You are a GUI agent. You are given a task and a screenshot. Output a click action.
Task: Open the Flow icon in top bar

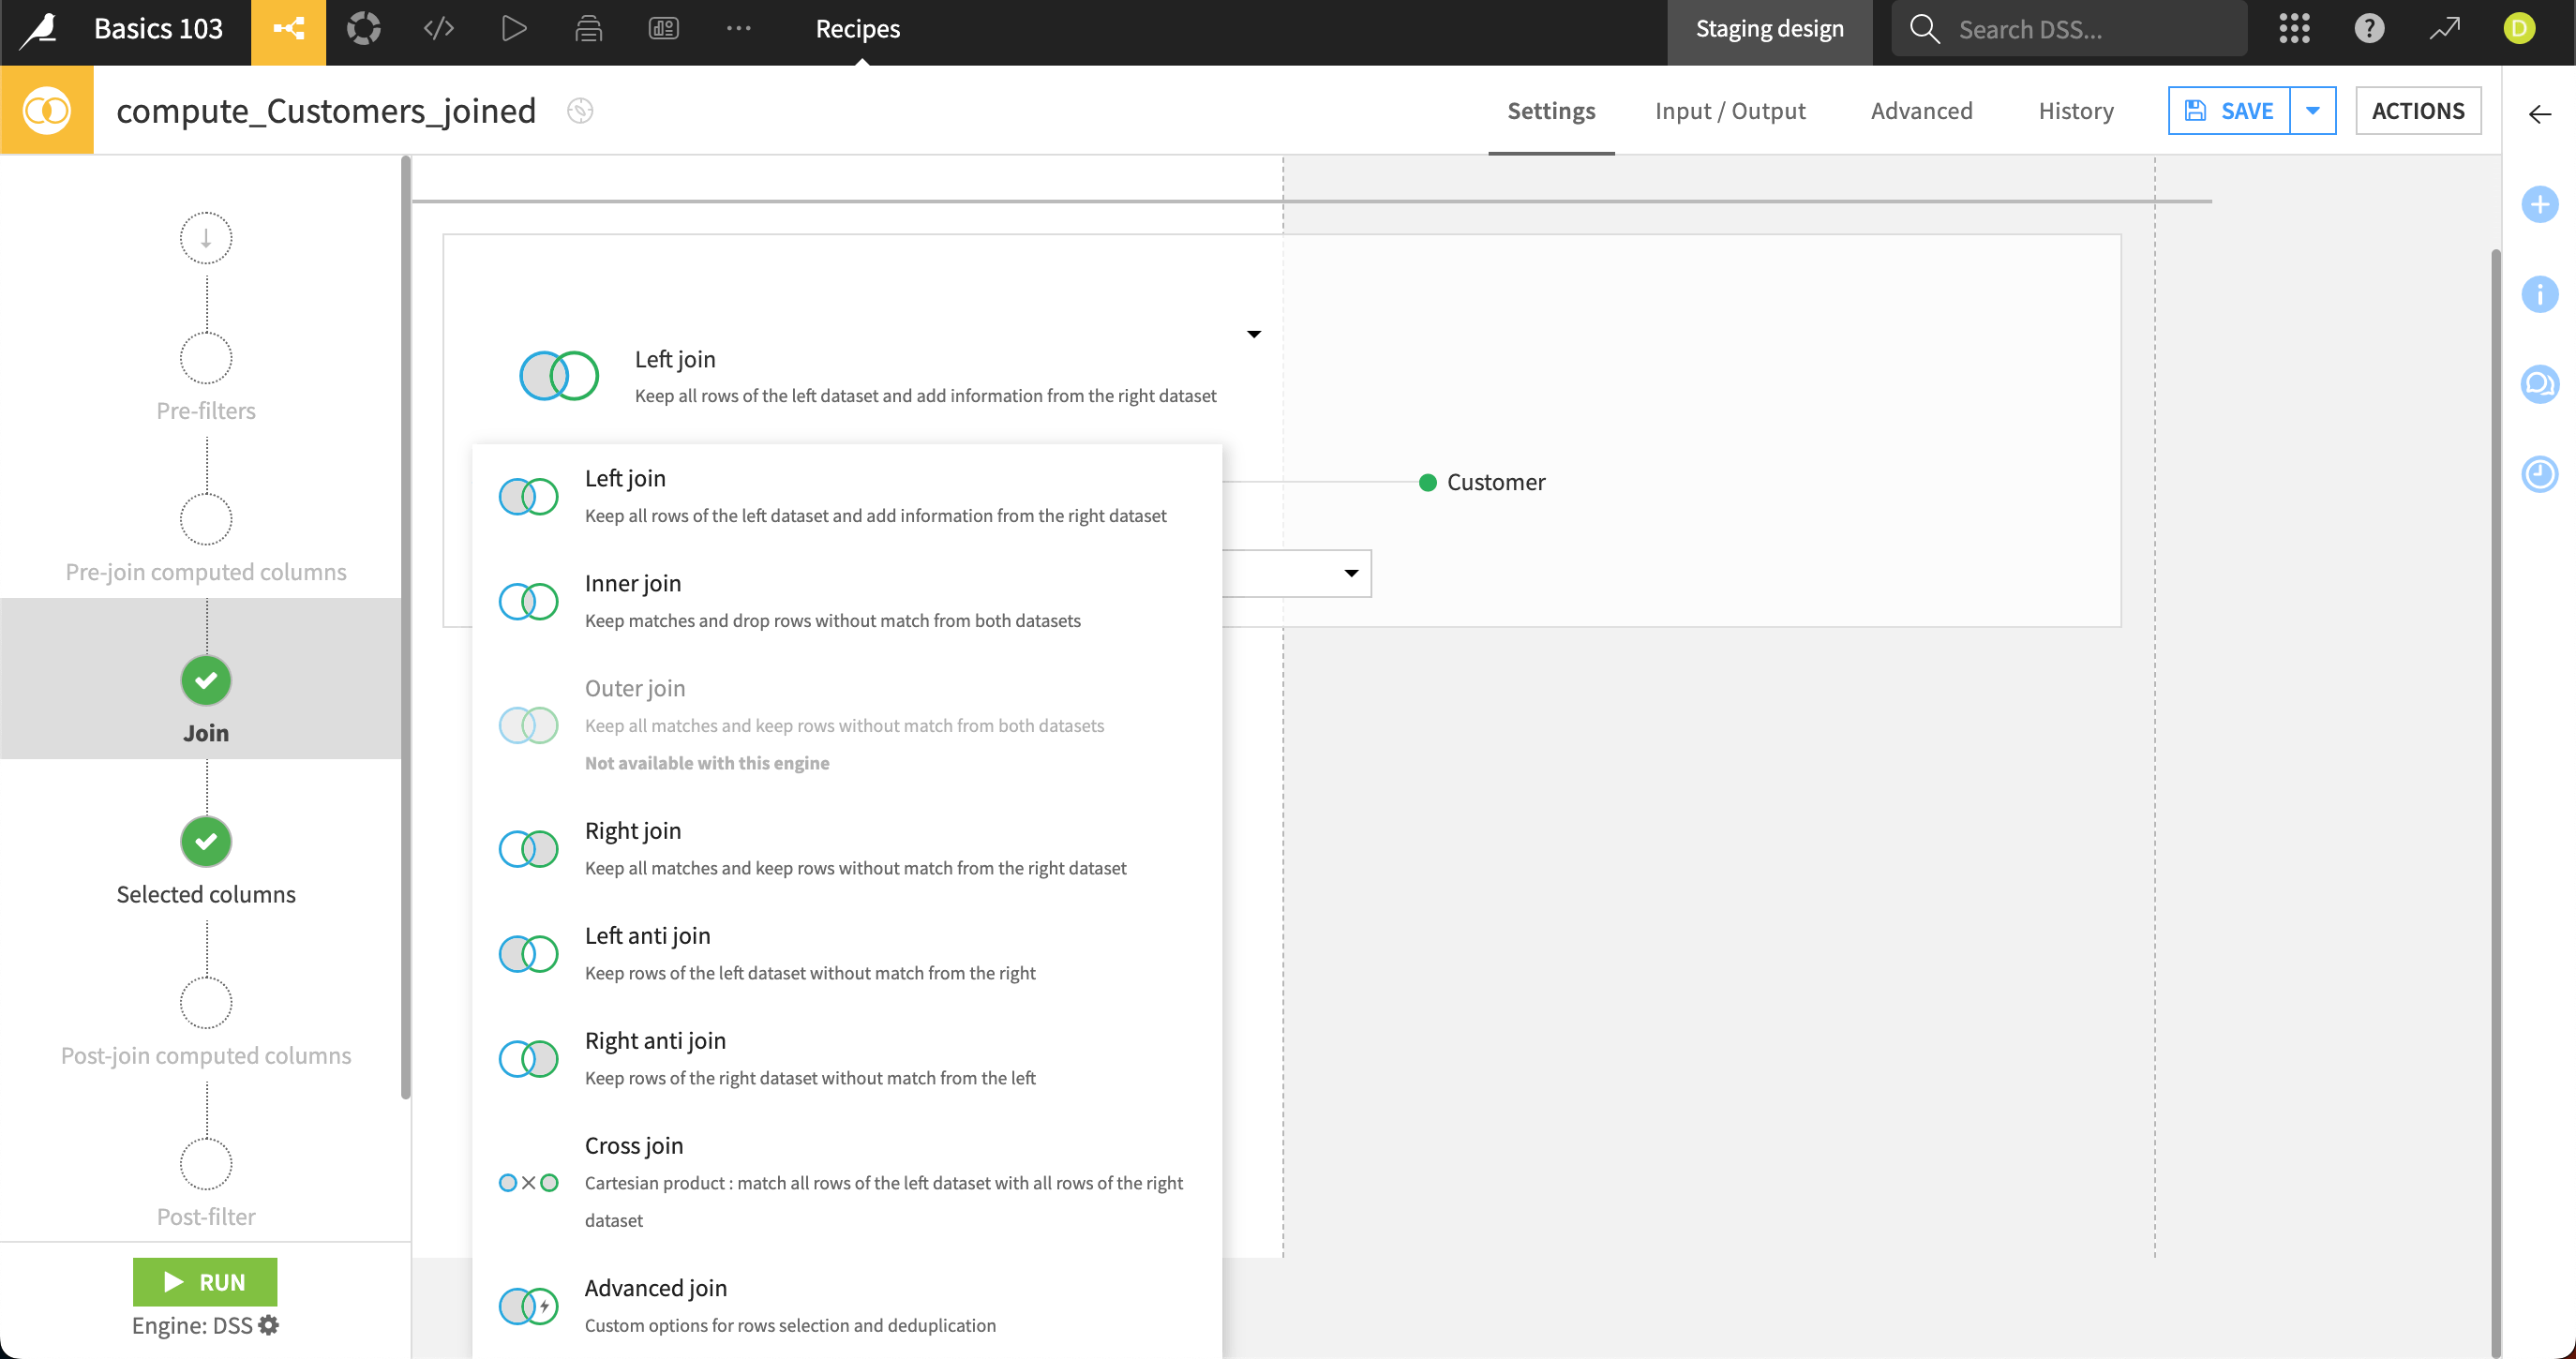[x=288, y=29]
